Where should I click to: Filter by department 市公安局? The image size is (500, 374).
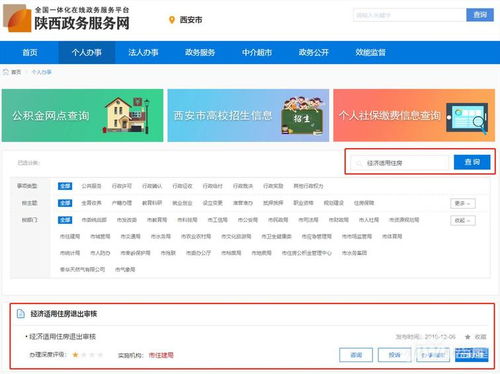[x=248, y=220]
